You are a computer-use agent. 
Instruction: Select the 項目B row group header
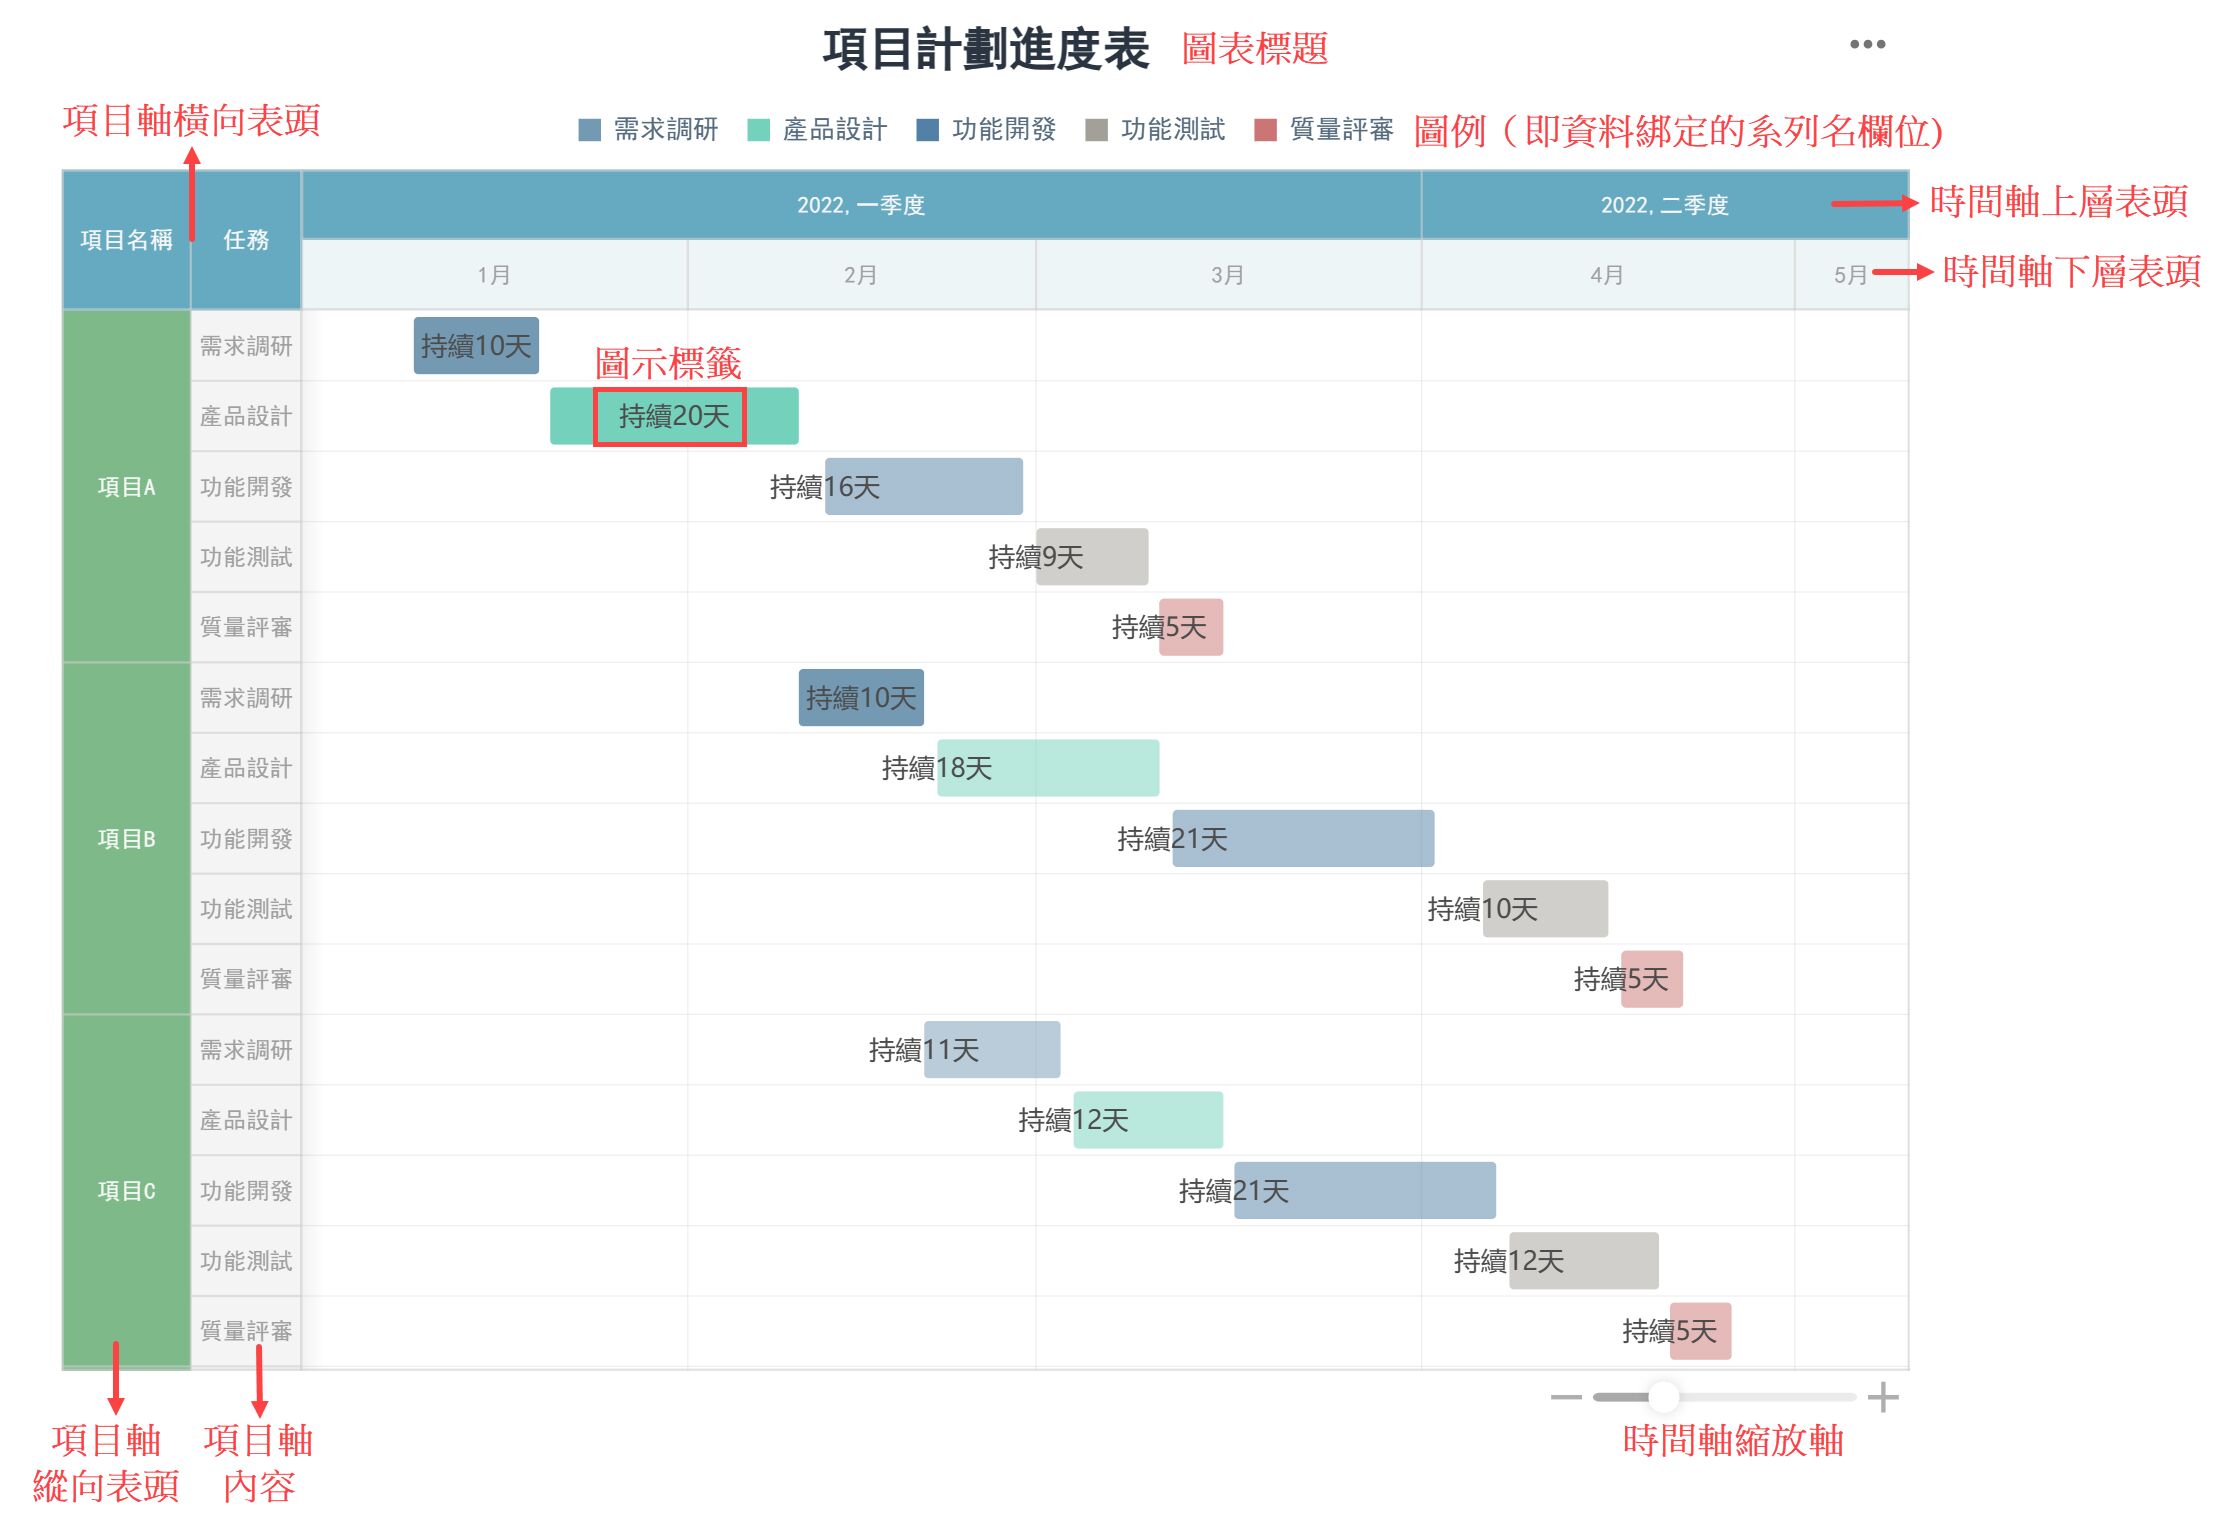click(126, 839)
